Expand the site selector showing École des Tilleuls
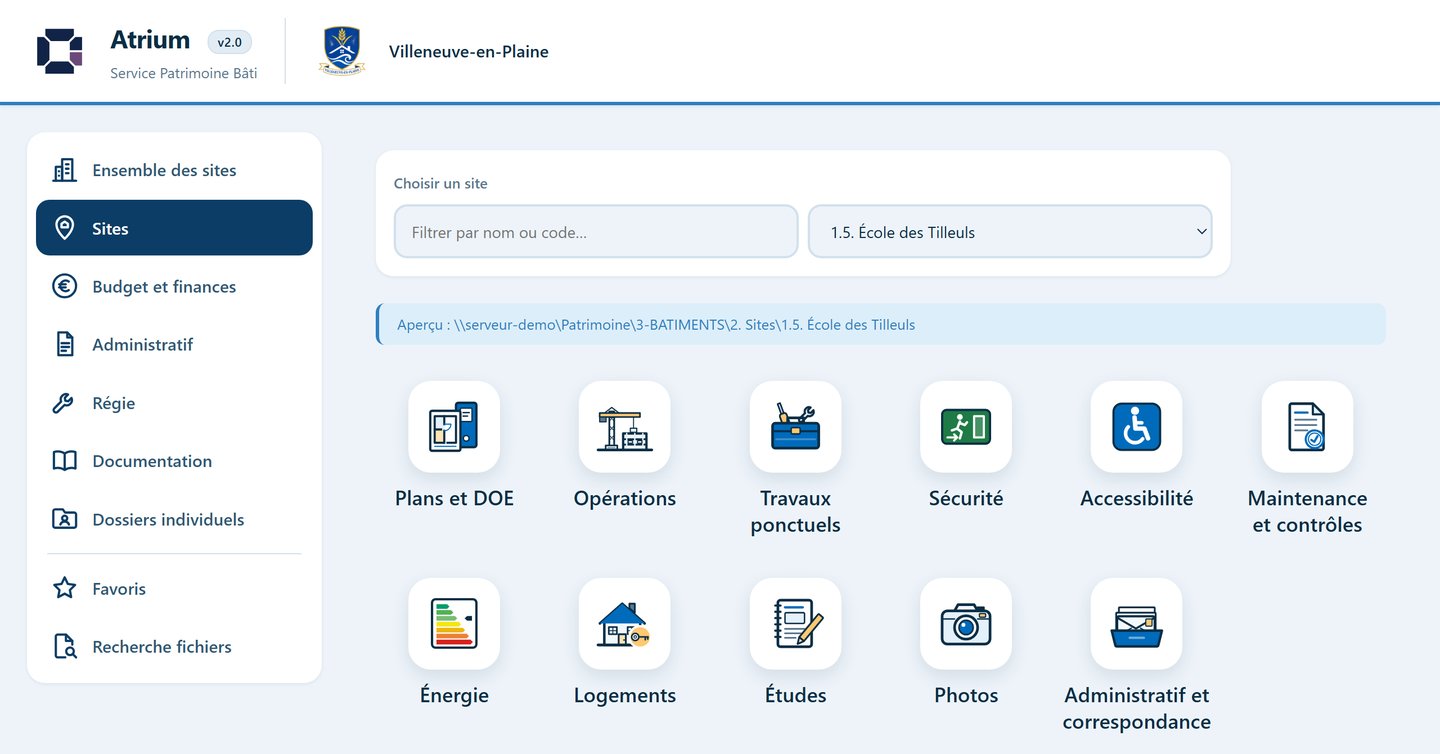This screenshot has height=754, width=1440. click(1010, 232)
